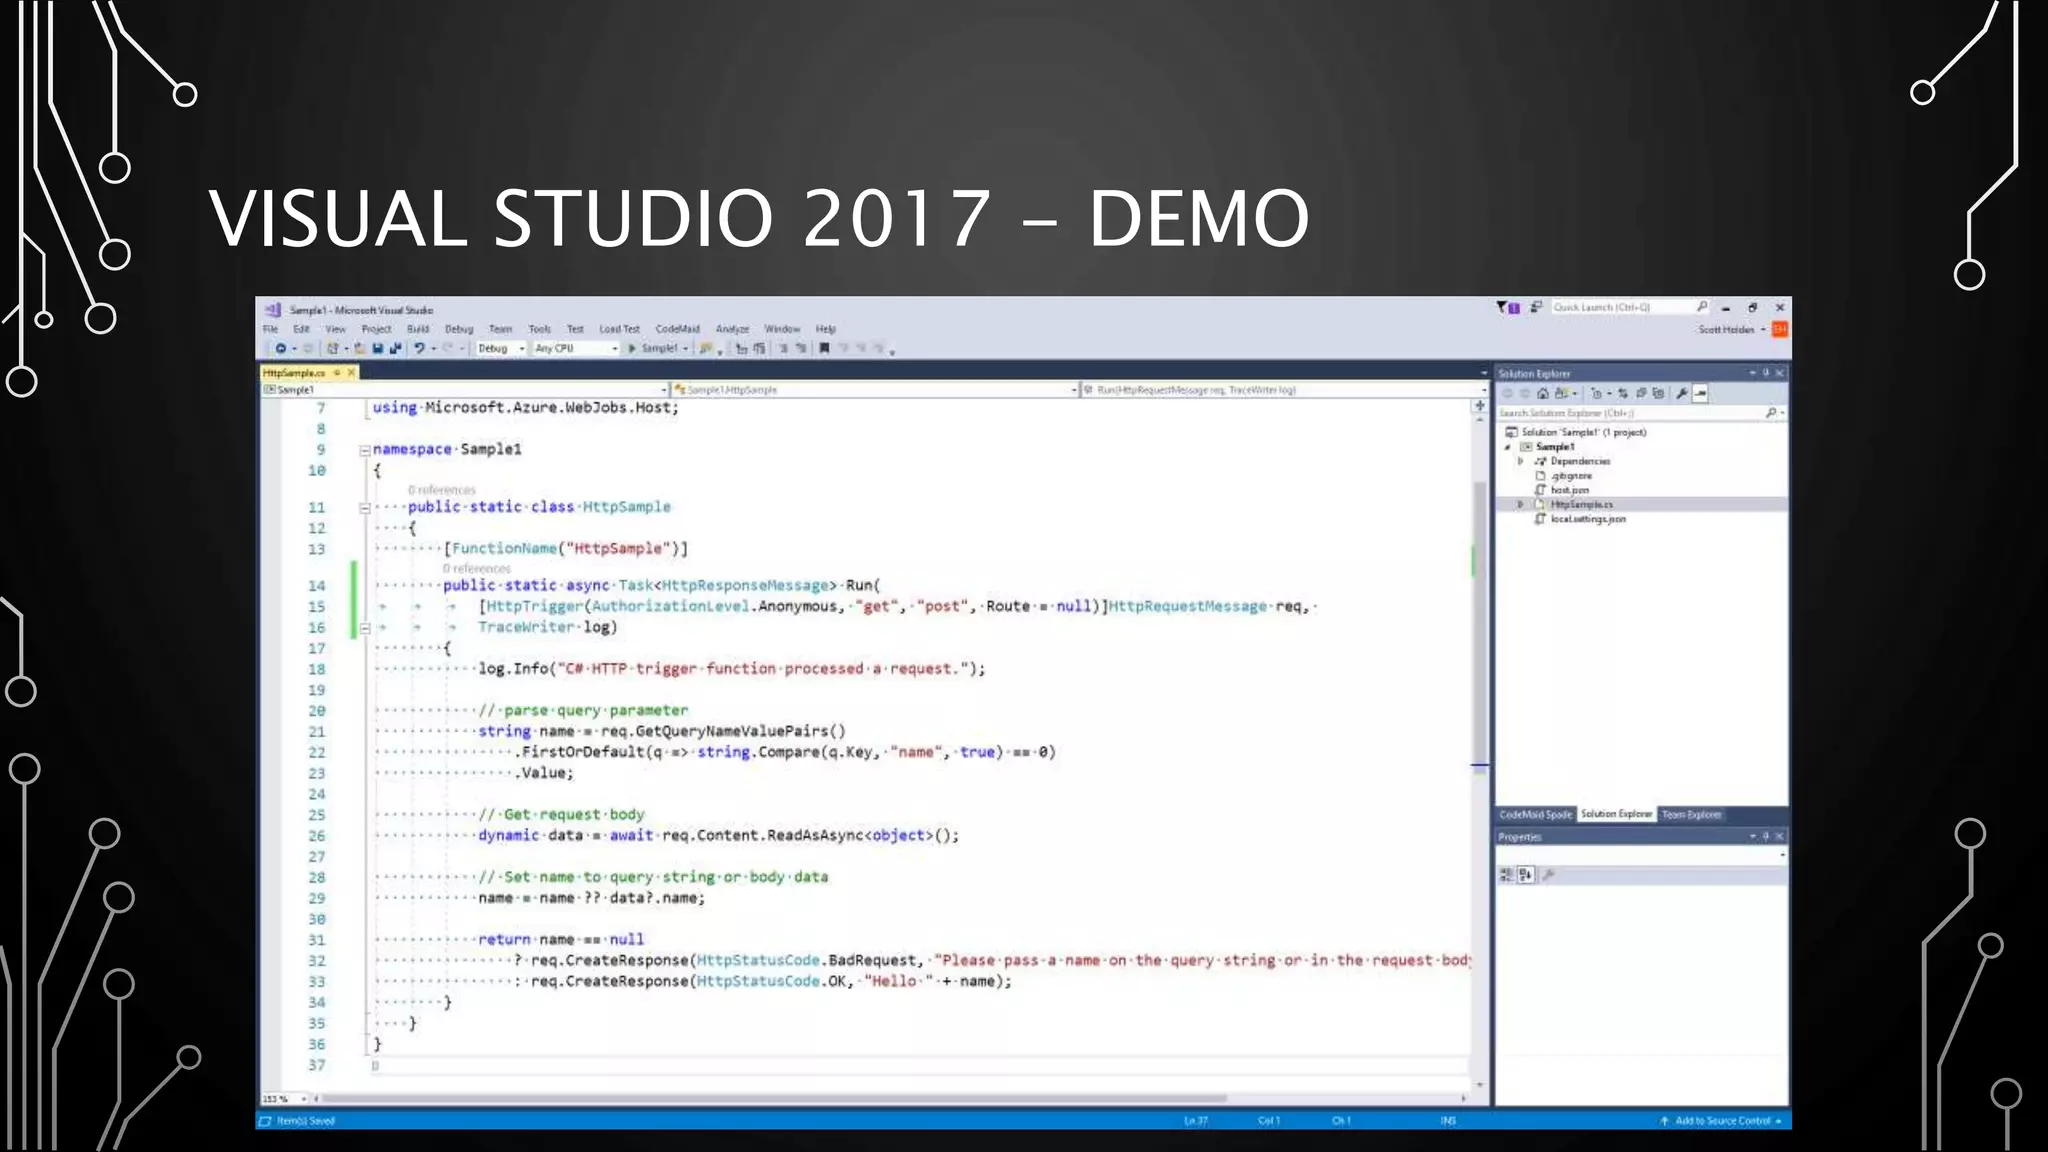2048x1152 pixels.
Task: Click the Alphabetical sort icon in Properties
Action: (x=1526, y=875)
